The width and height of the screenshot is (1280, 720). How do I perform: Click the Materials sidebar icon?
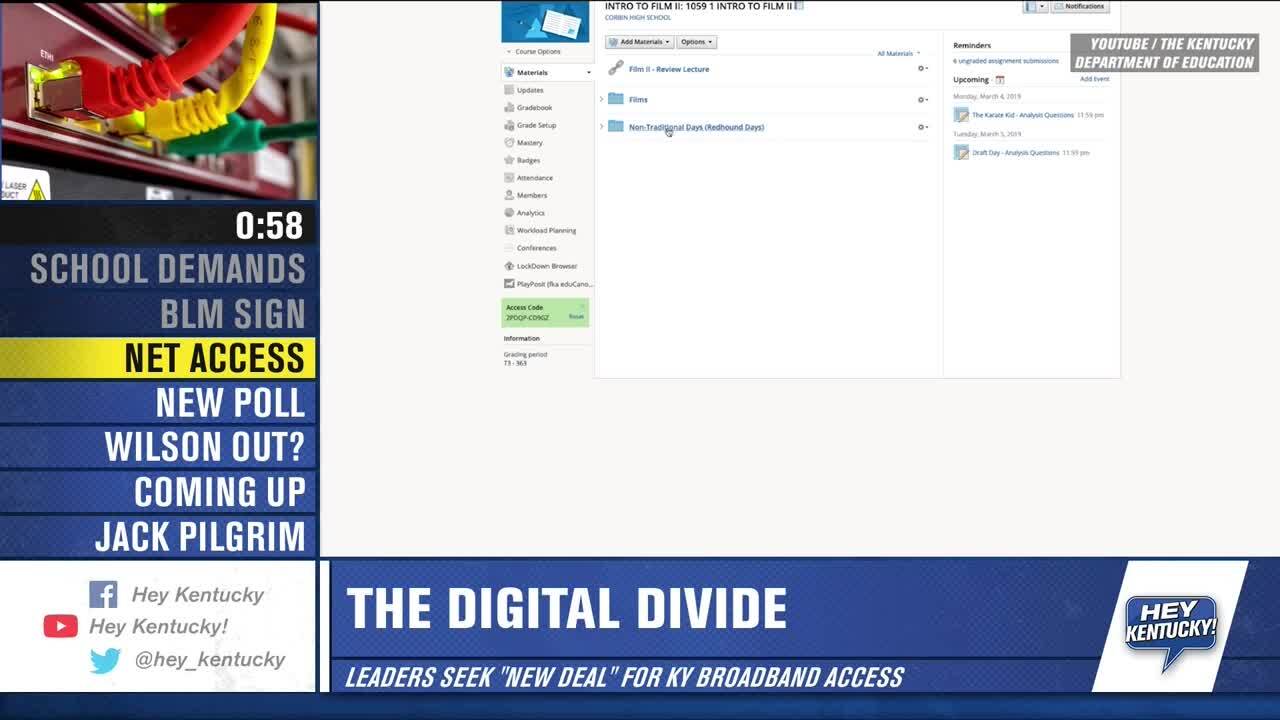(509, 72)
